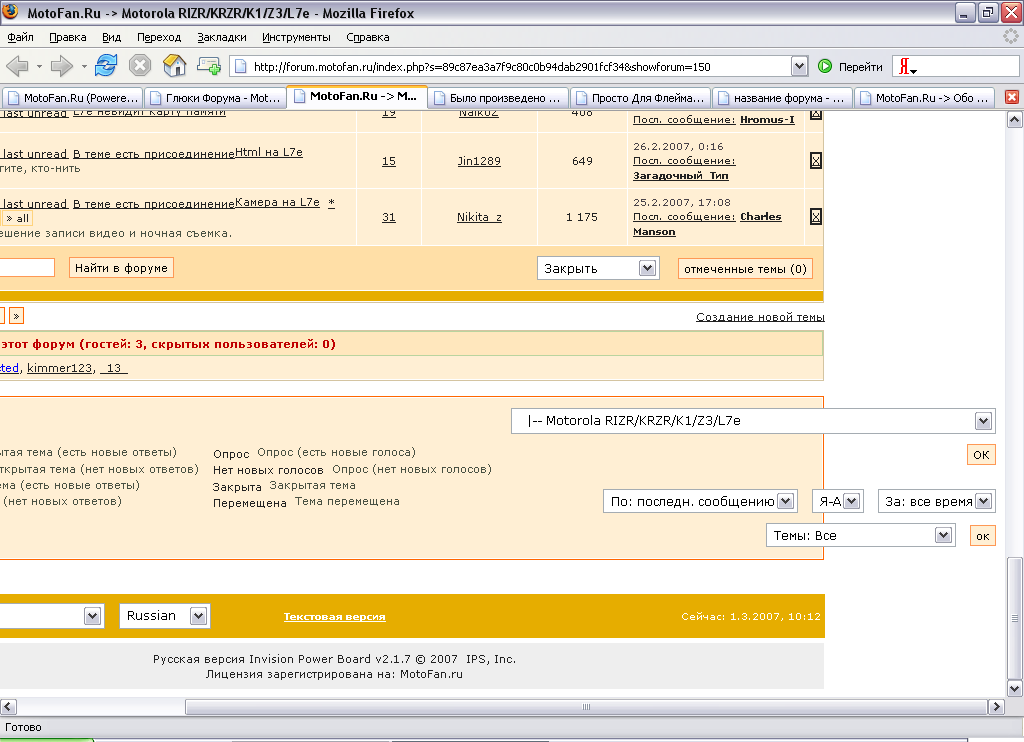Click page icon in address bar

click(x=240, y=66)
